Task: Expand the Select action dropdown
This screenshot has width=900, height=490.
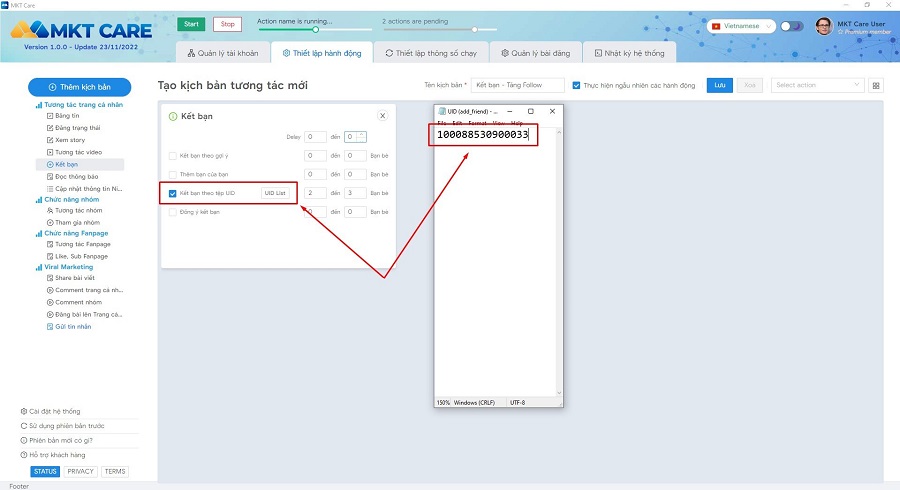Action: pos(817,85)
